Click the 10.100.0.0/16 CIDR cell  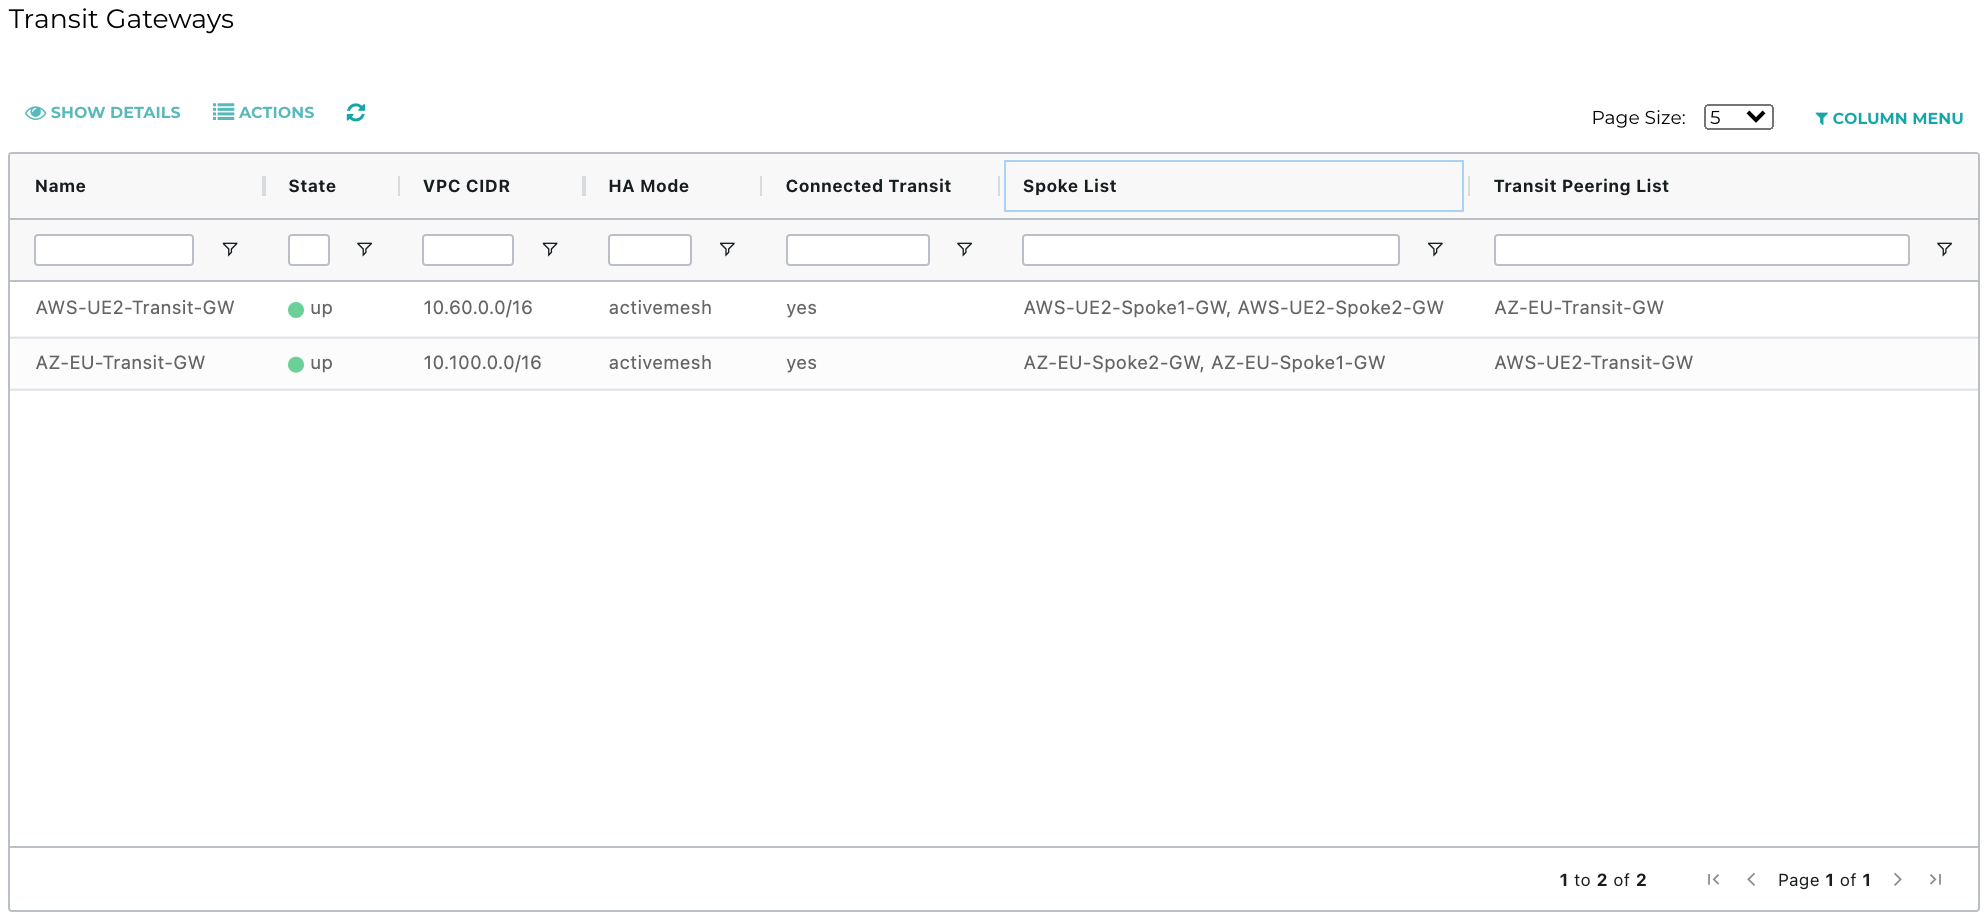482,363
